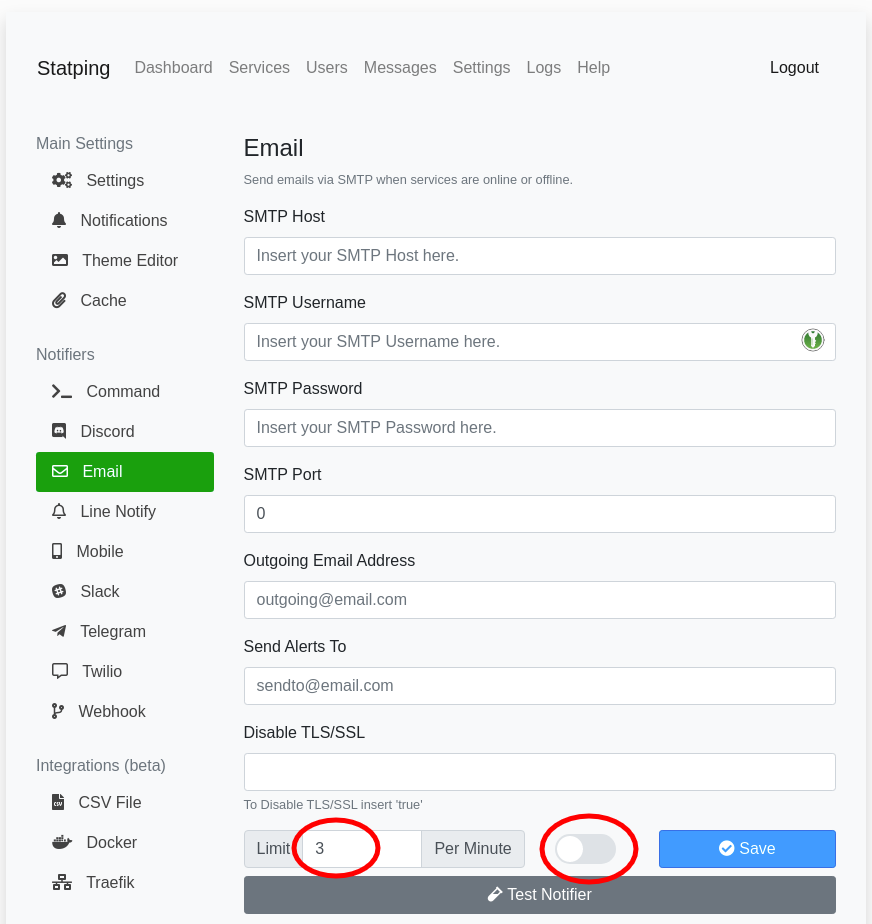Open the Webhook notifier by its label
Viewport: 872px width, 924px height.
tap(113, 712)
